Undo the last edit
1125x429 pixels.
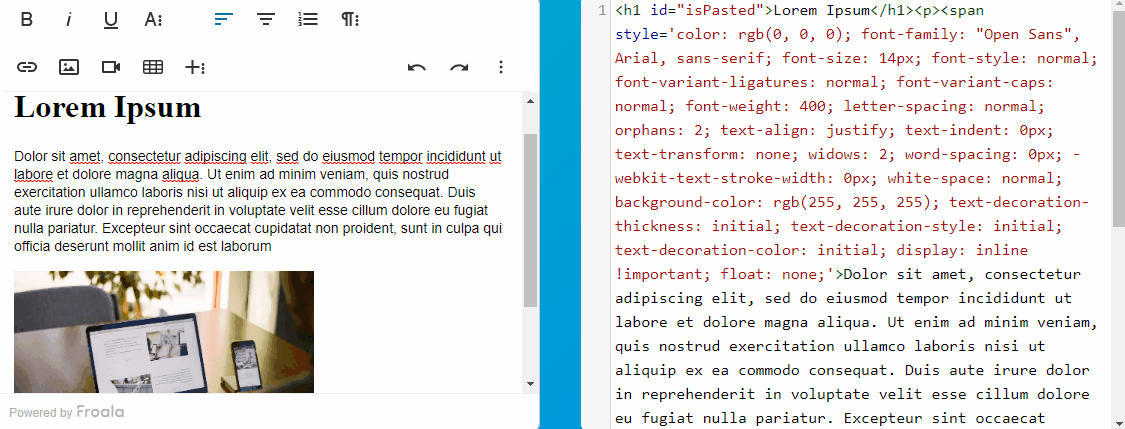pos(417,67)
